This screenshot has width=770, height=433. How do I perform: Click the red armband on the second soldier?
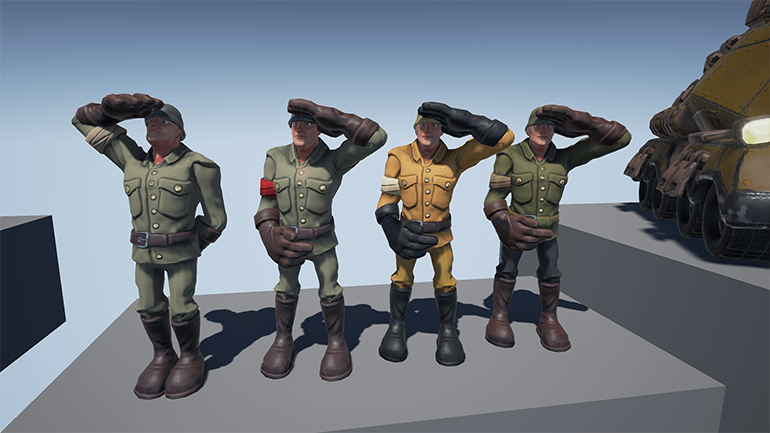(x=267, y=188)
